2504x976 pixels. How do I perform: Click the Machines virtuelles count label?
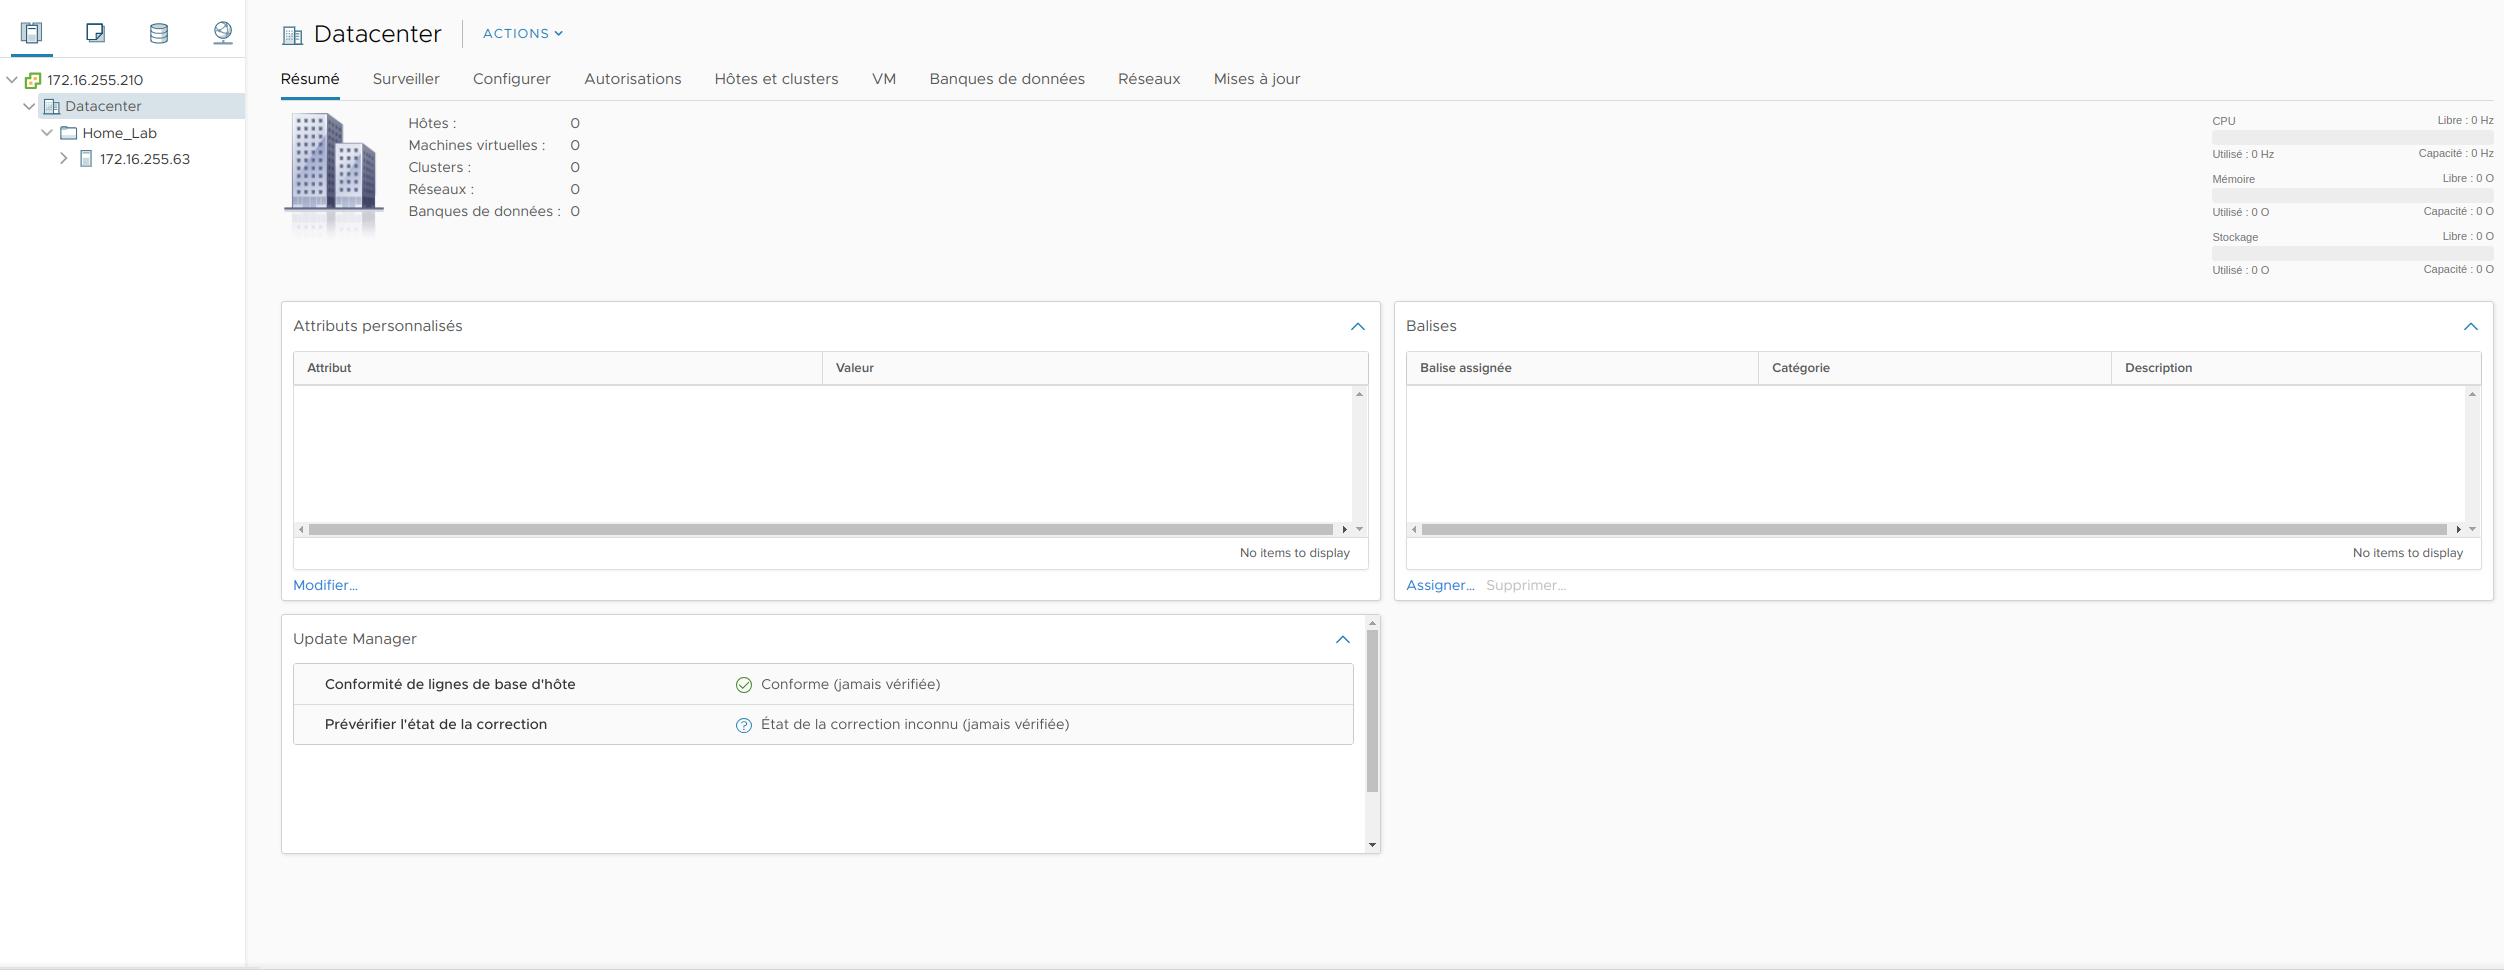(477, 146)
